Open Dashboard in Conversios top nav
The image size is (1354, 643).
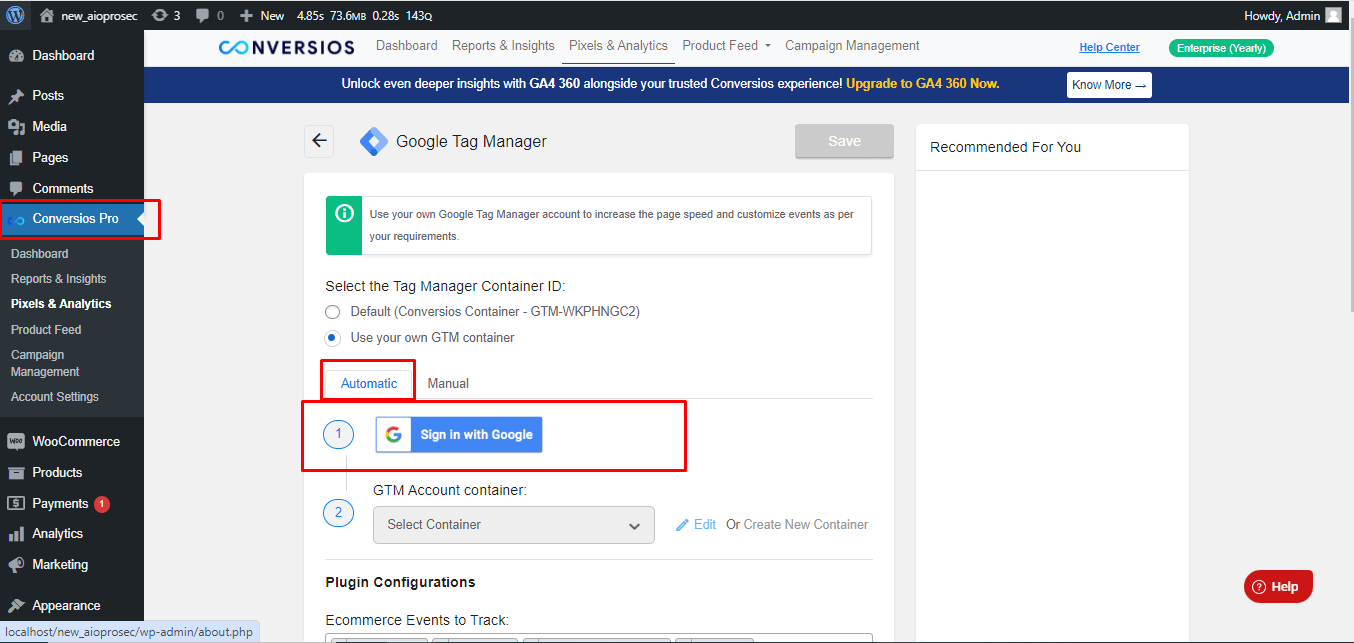[407, 46]
